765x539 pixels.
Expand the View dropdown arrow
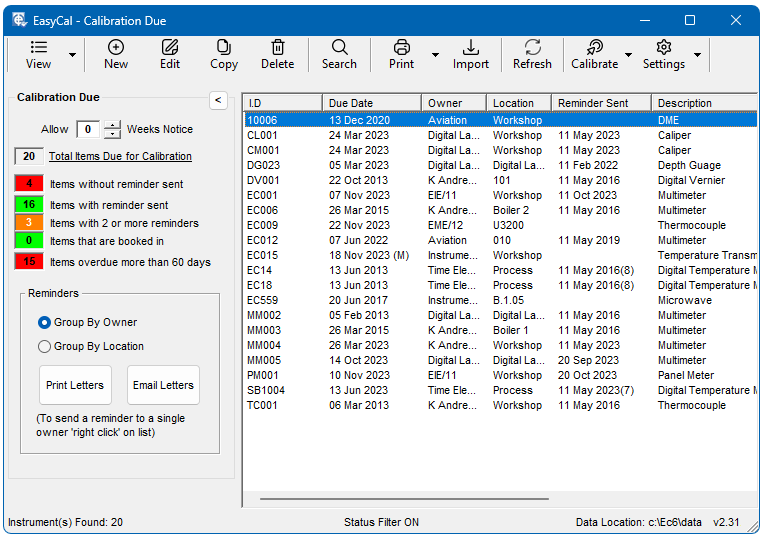click(x=72, y=55)
